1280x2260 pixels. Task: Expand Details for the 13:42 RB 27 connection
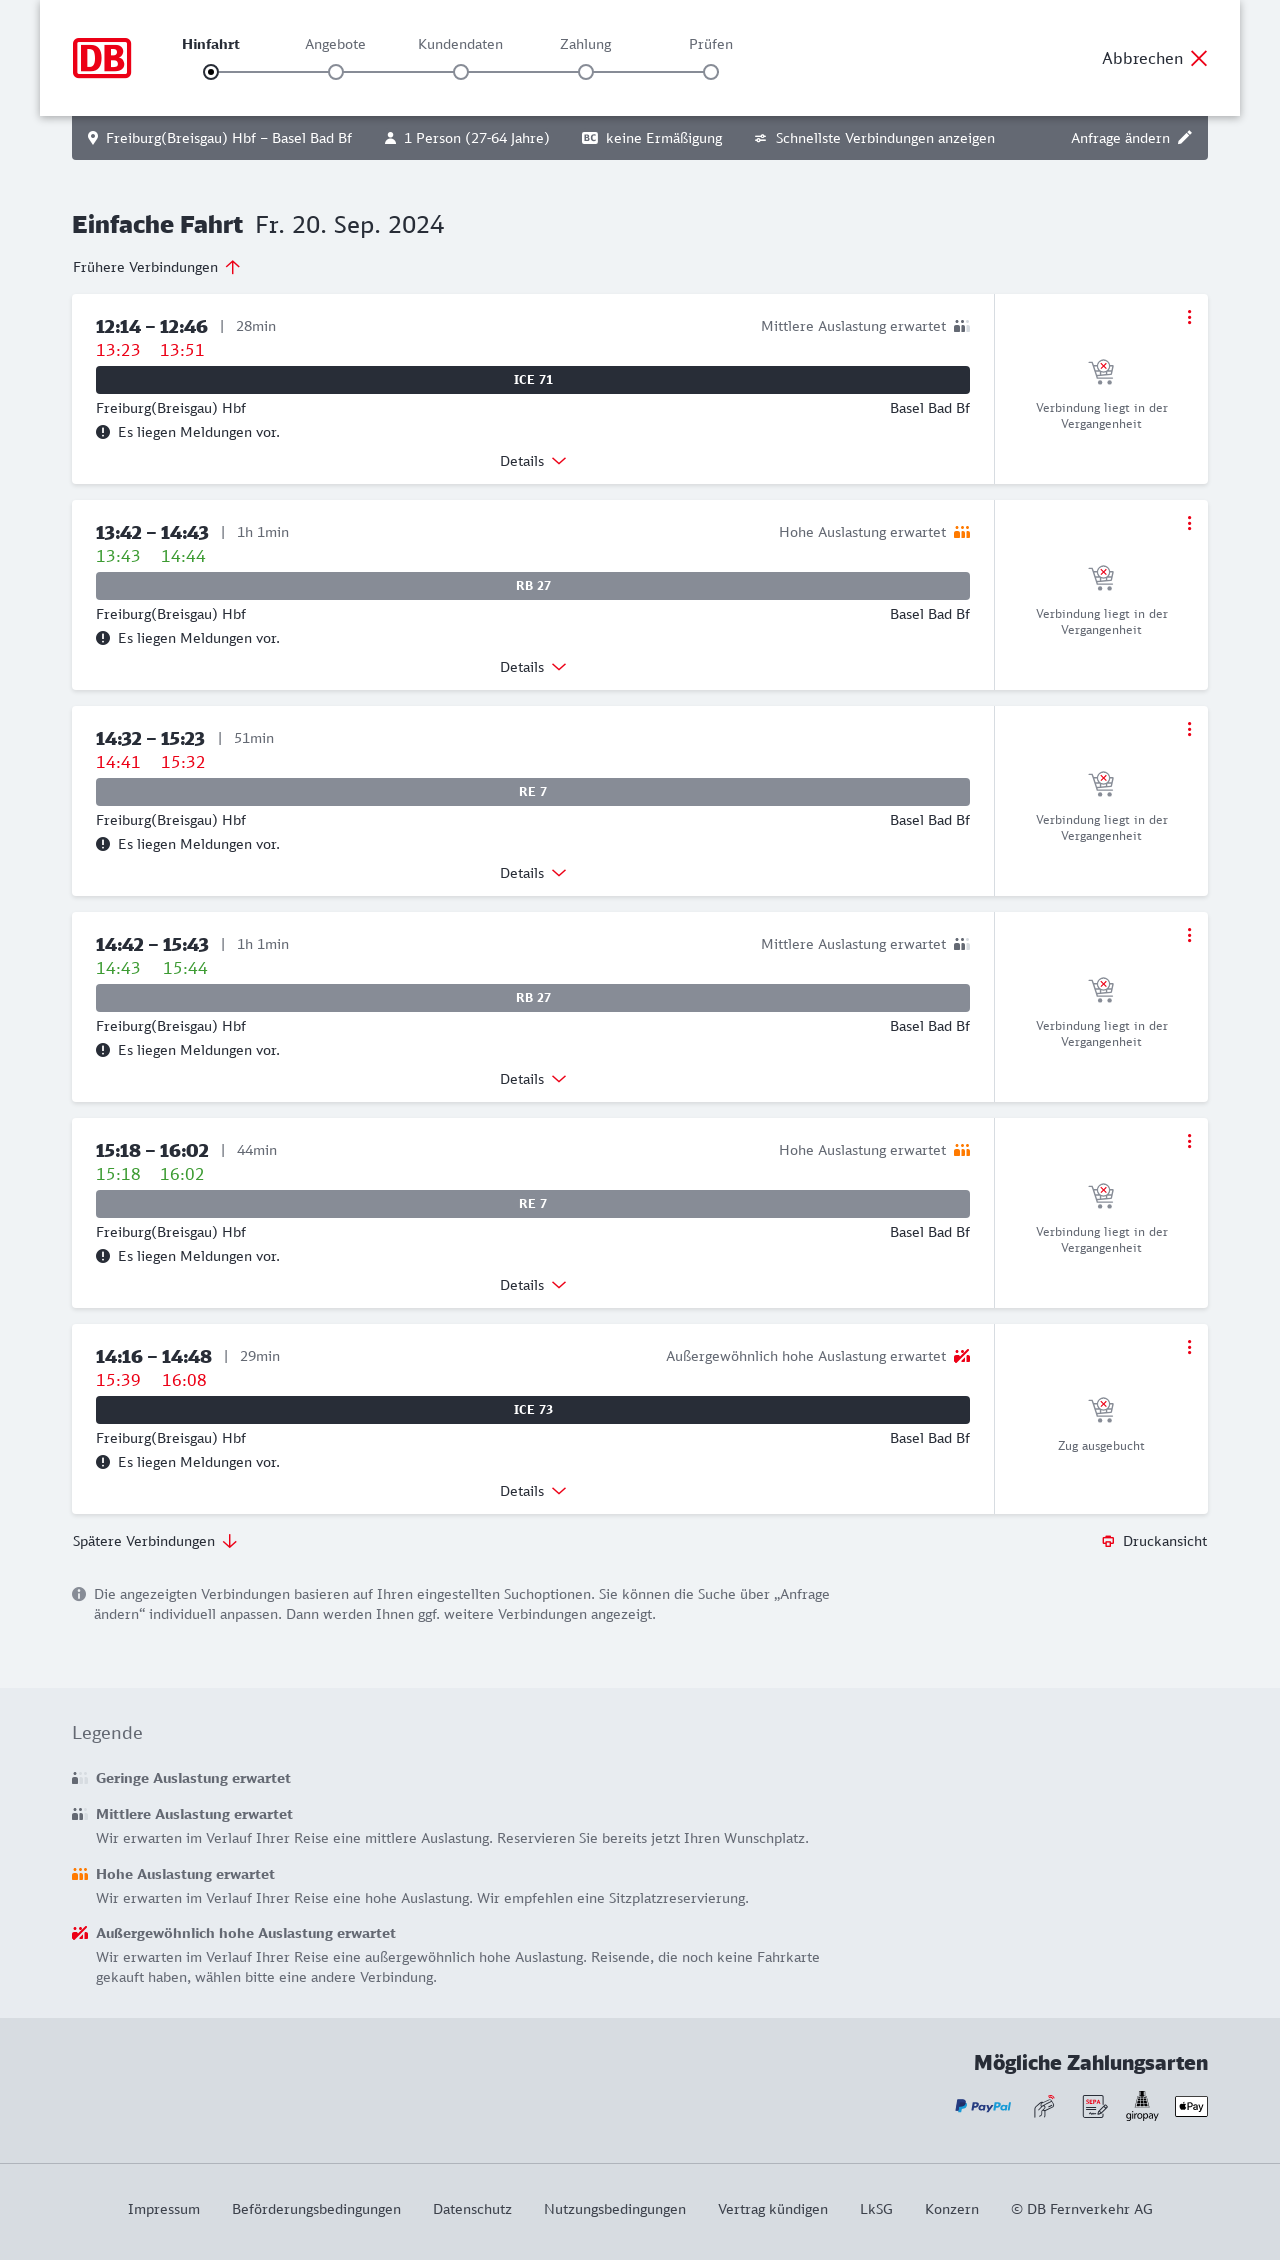tap(533, 667)
